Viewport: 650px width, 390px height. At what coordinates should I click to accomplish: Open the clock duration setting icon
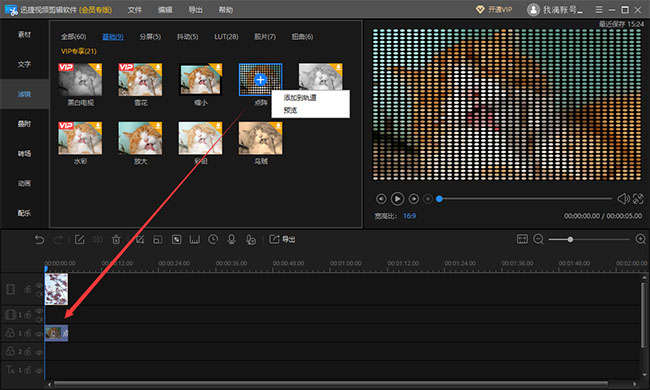[213, 240]
